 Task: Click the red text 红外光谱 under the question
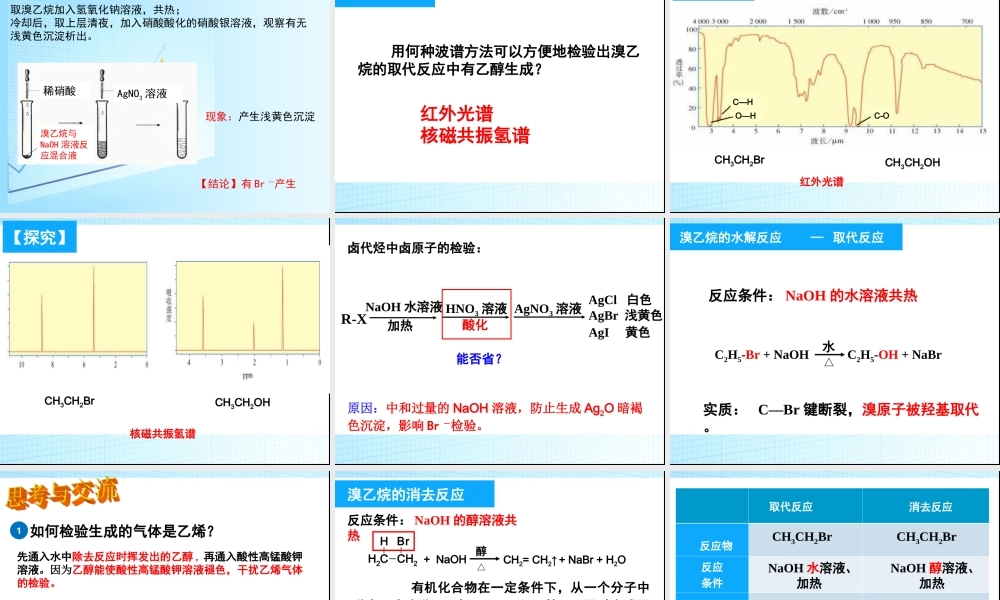click(457, 113)
